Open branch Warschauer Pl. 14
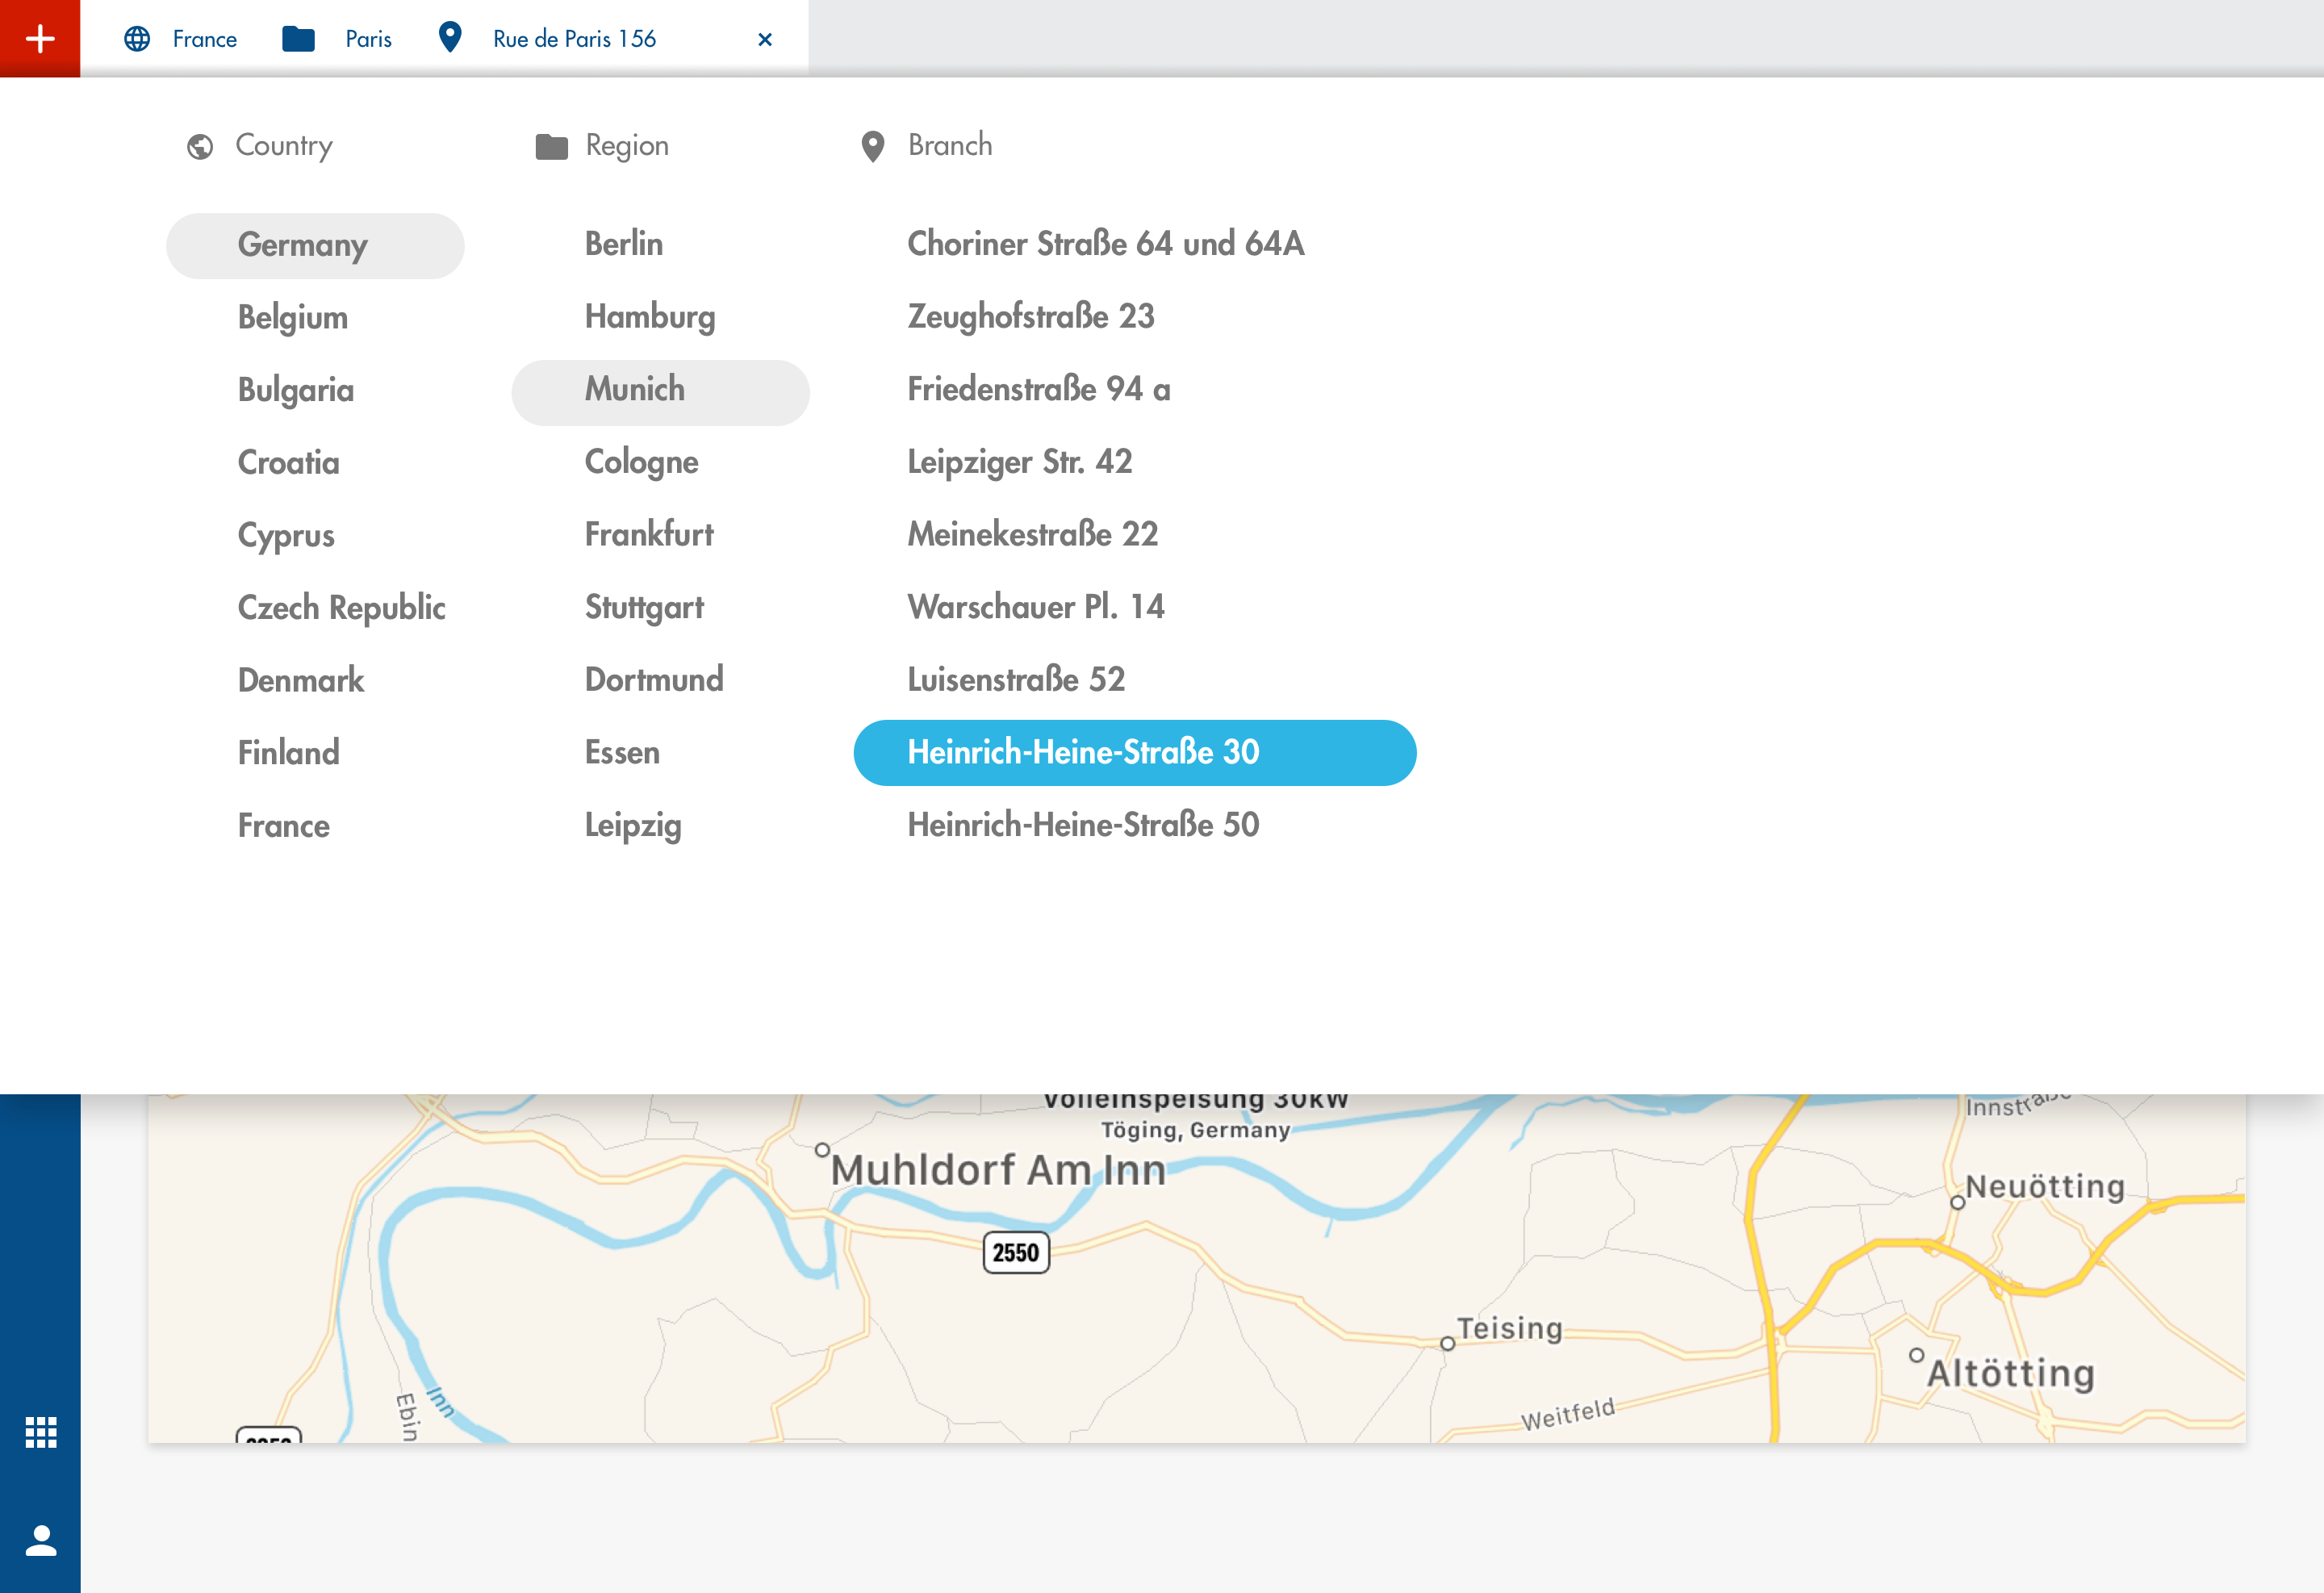Image resolution: width=2324 pixels, height=1593 pixels. point(1036,607)
